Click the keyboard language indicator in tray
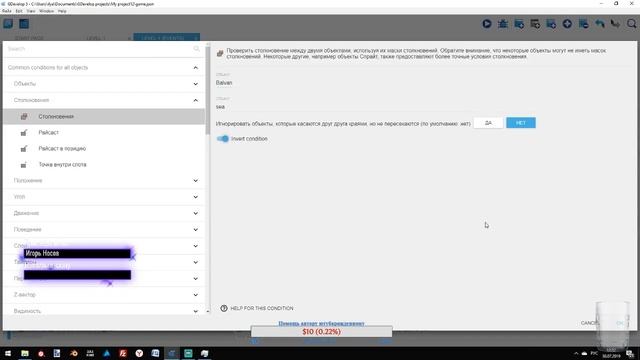 point(594,353)
